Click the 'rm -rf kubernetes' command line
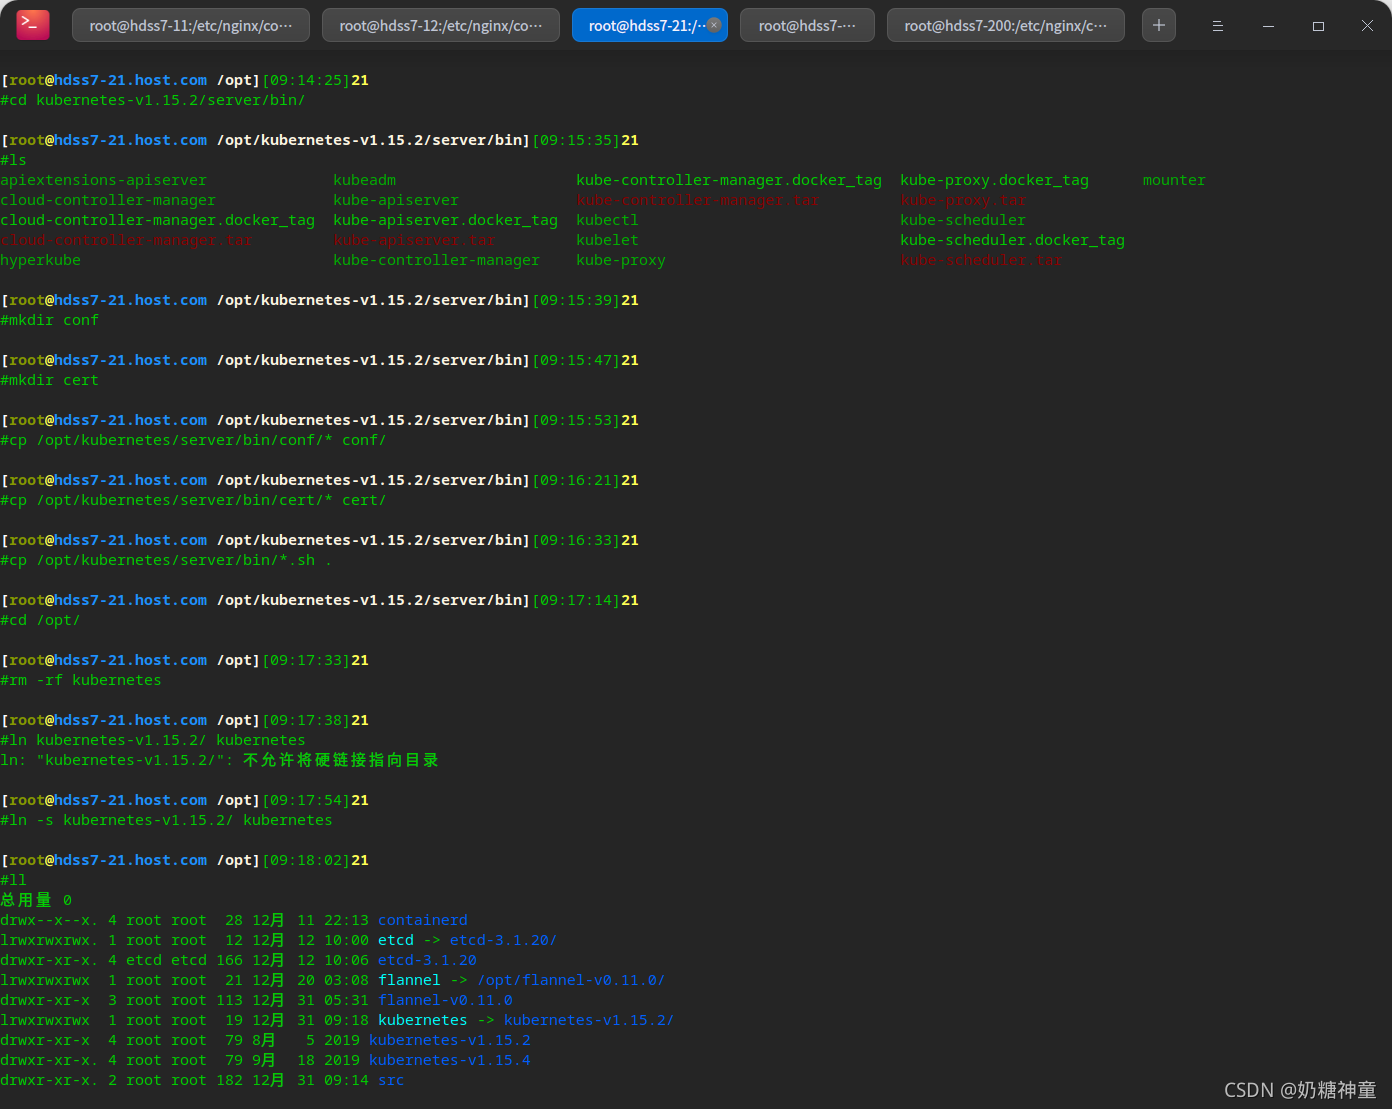This screenshot has height=1109, width=1392. [81, 680]
